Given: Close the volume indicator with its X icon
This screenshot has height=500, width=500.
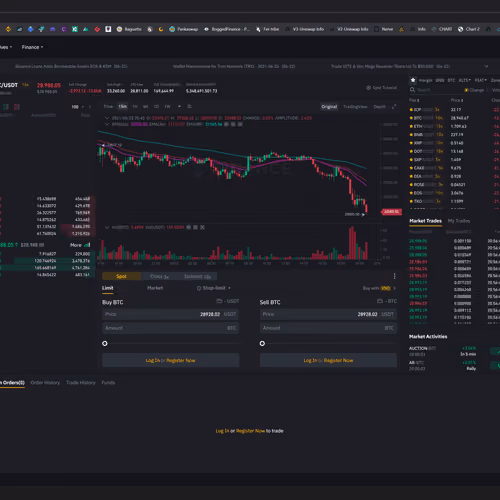Looking at the screenshot, I should coord(202,227).
